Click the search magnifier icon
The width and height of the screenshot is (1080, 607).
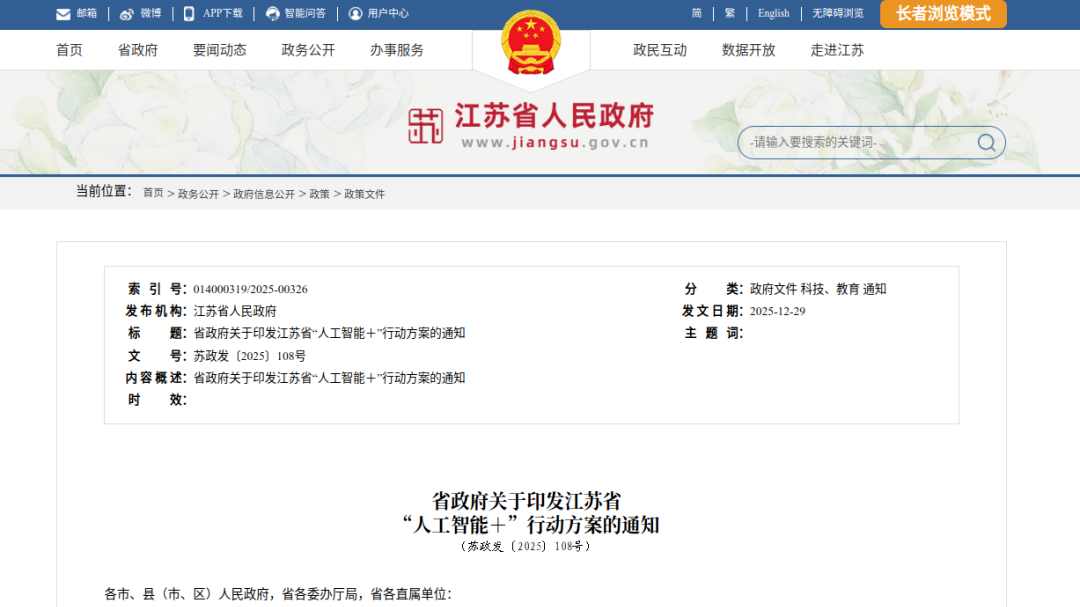pos(985,142)
